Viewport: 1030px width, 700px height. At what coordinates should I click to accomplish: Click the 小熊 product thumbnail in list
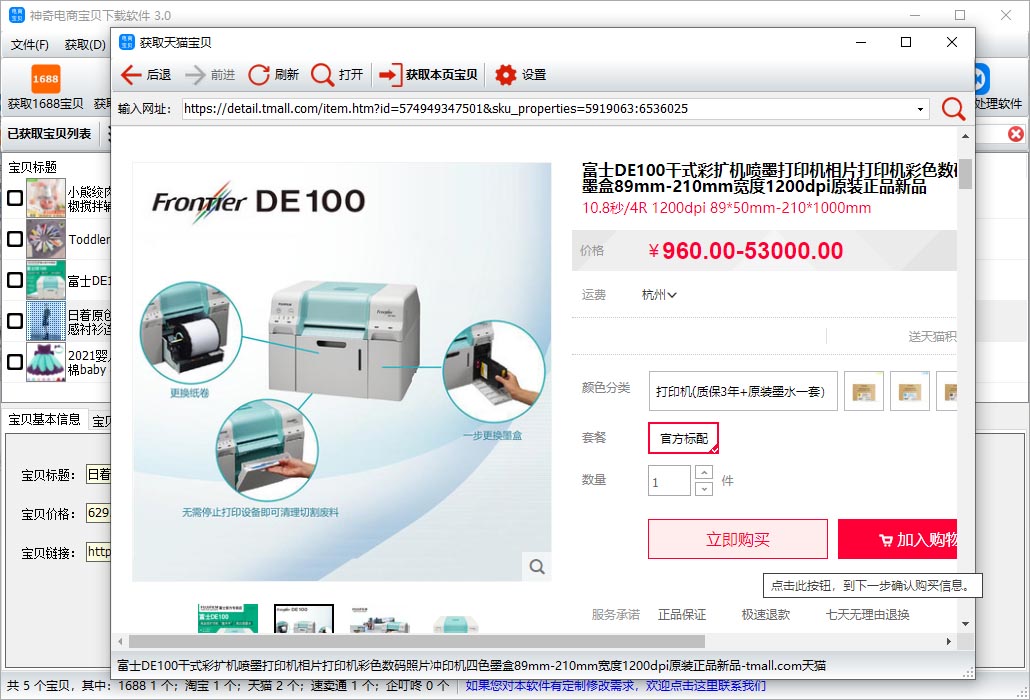46,198
